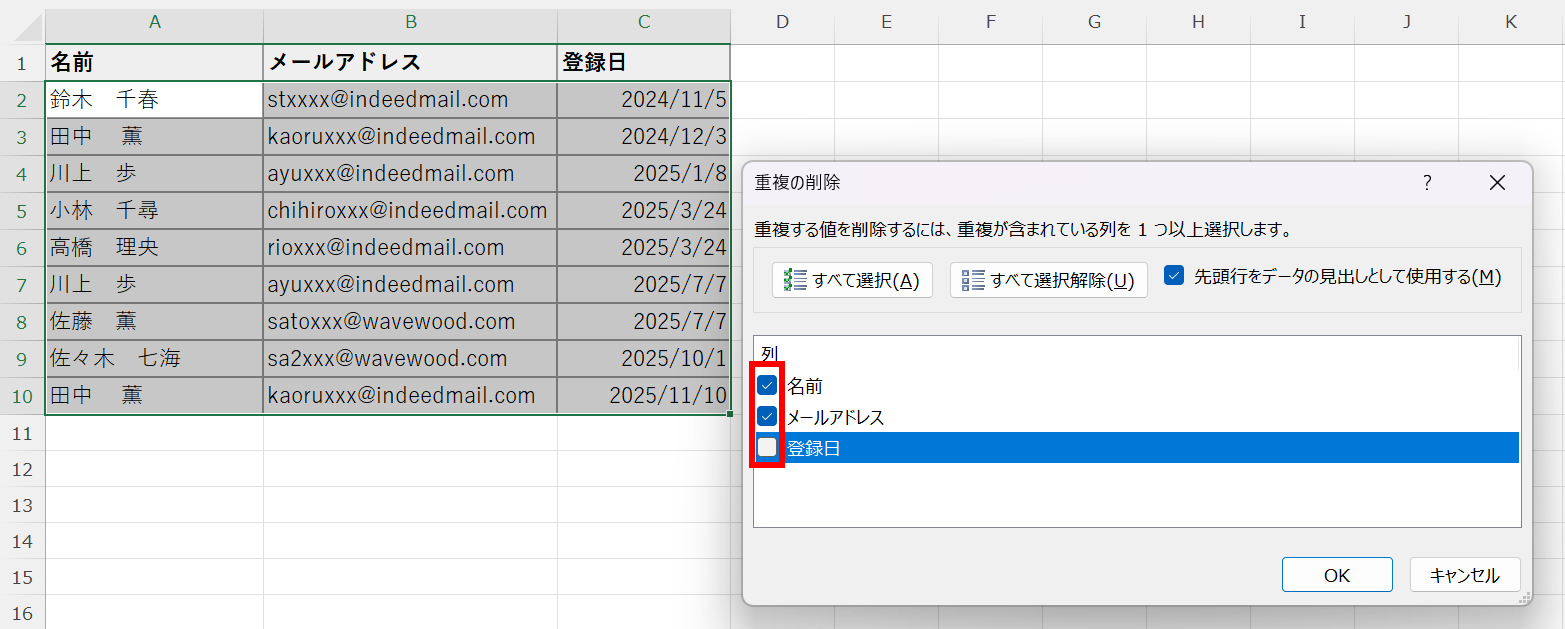The height and width of the screenshot is (629, 1565).
Task: Click the 登録日 header cell C1
Action: 644,63
